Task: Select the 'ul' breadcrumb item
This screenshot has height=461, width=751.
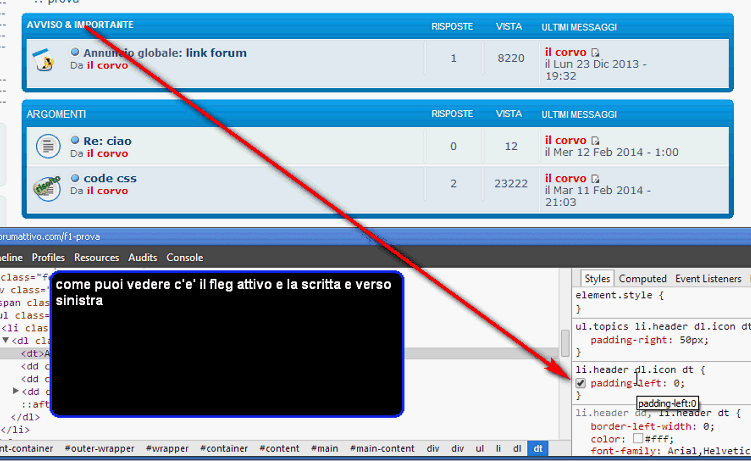Action: click(x=479, y=449)
